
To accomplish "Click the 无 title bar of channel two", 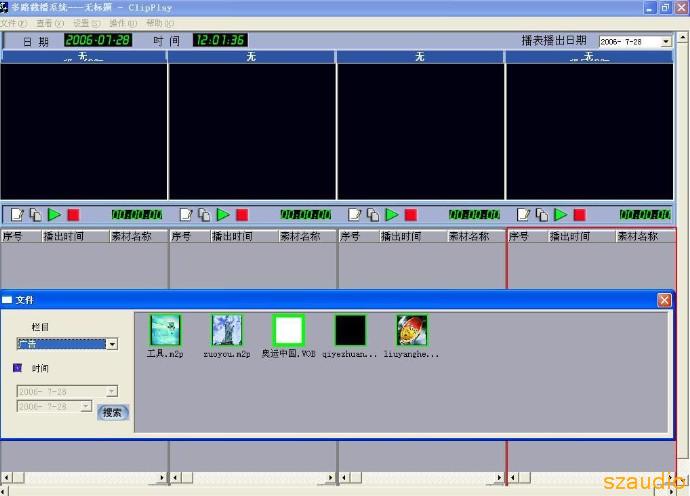I will click(x=251, y=56).
